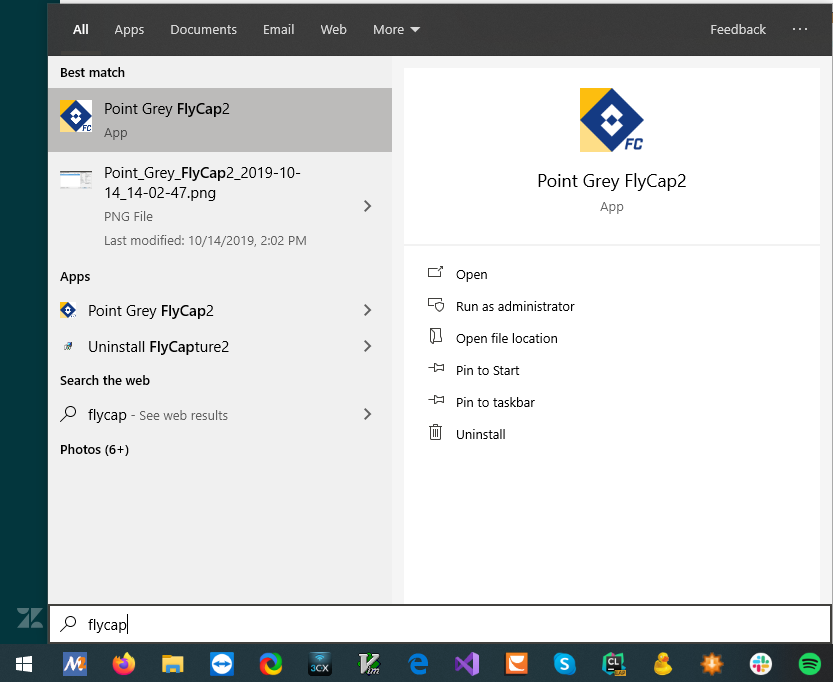Click in the flycap search box

click(440, 624)
